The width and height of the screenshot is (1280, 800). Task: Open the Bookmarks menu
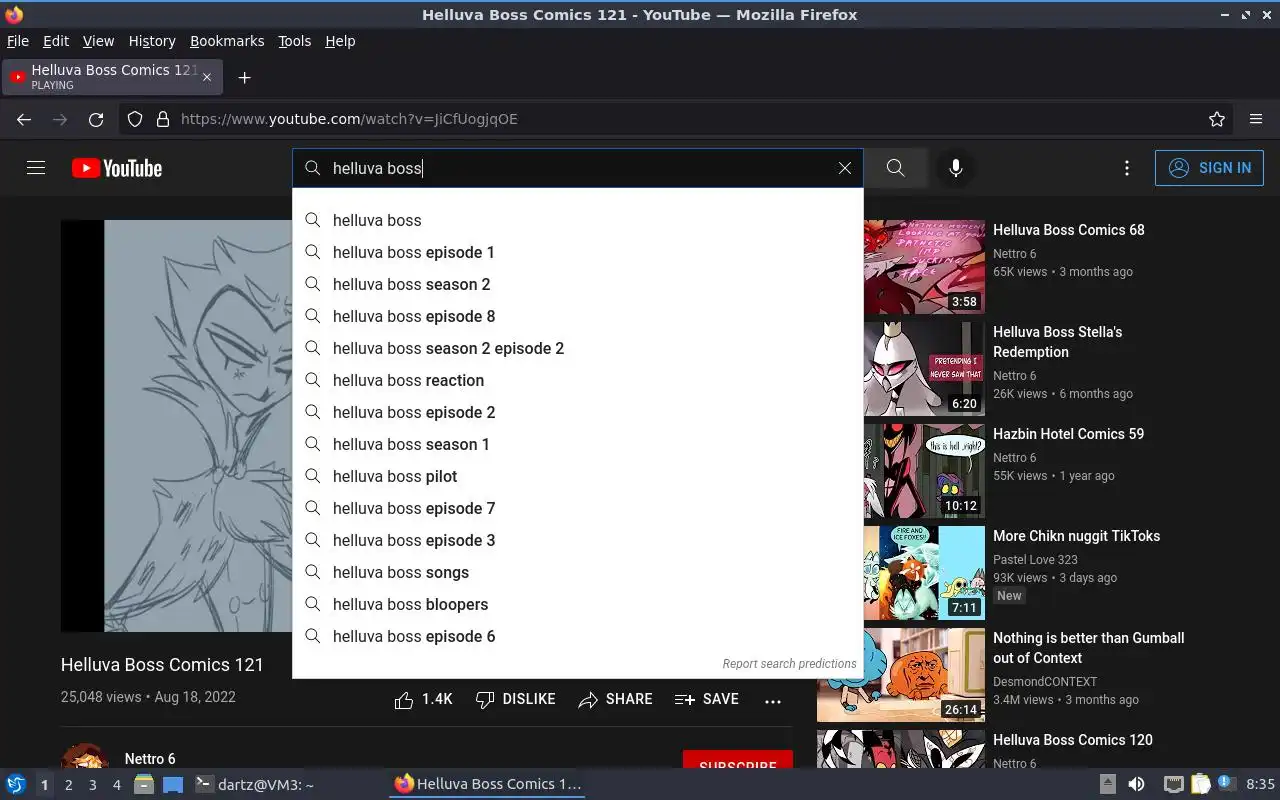tap(227, 41)
